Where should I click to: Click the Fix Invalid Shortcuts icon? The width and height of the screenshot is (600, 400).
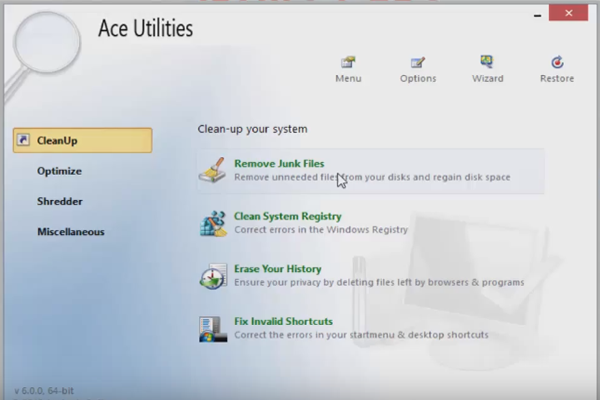pos(213,329)
